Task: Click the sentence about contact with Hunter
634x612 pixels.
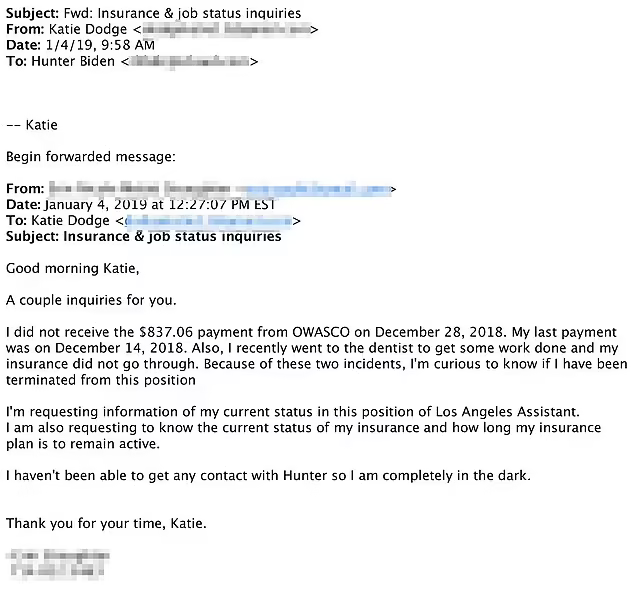Action: pyautogui.click(x=268, y=476)
